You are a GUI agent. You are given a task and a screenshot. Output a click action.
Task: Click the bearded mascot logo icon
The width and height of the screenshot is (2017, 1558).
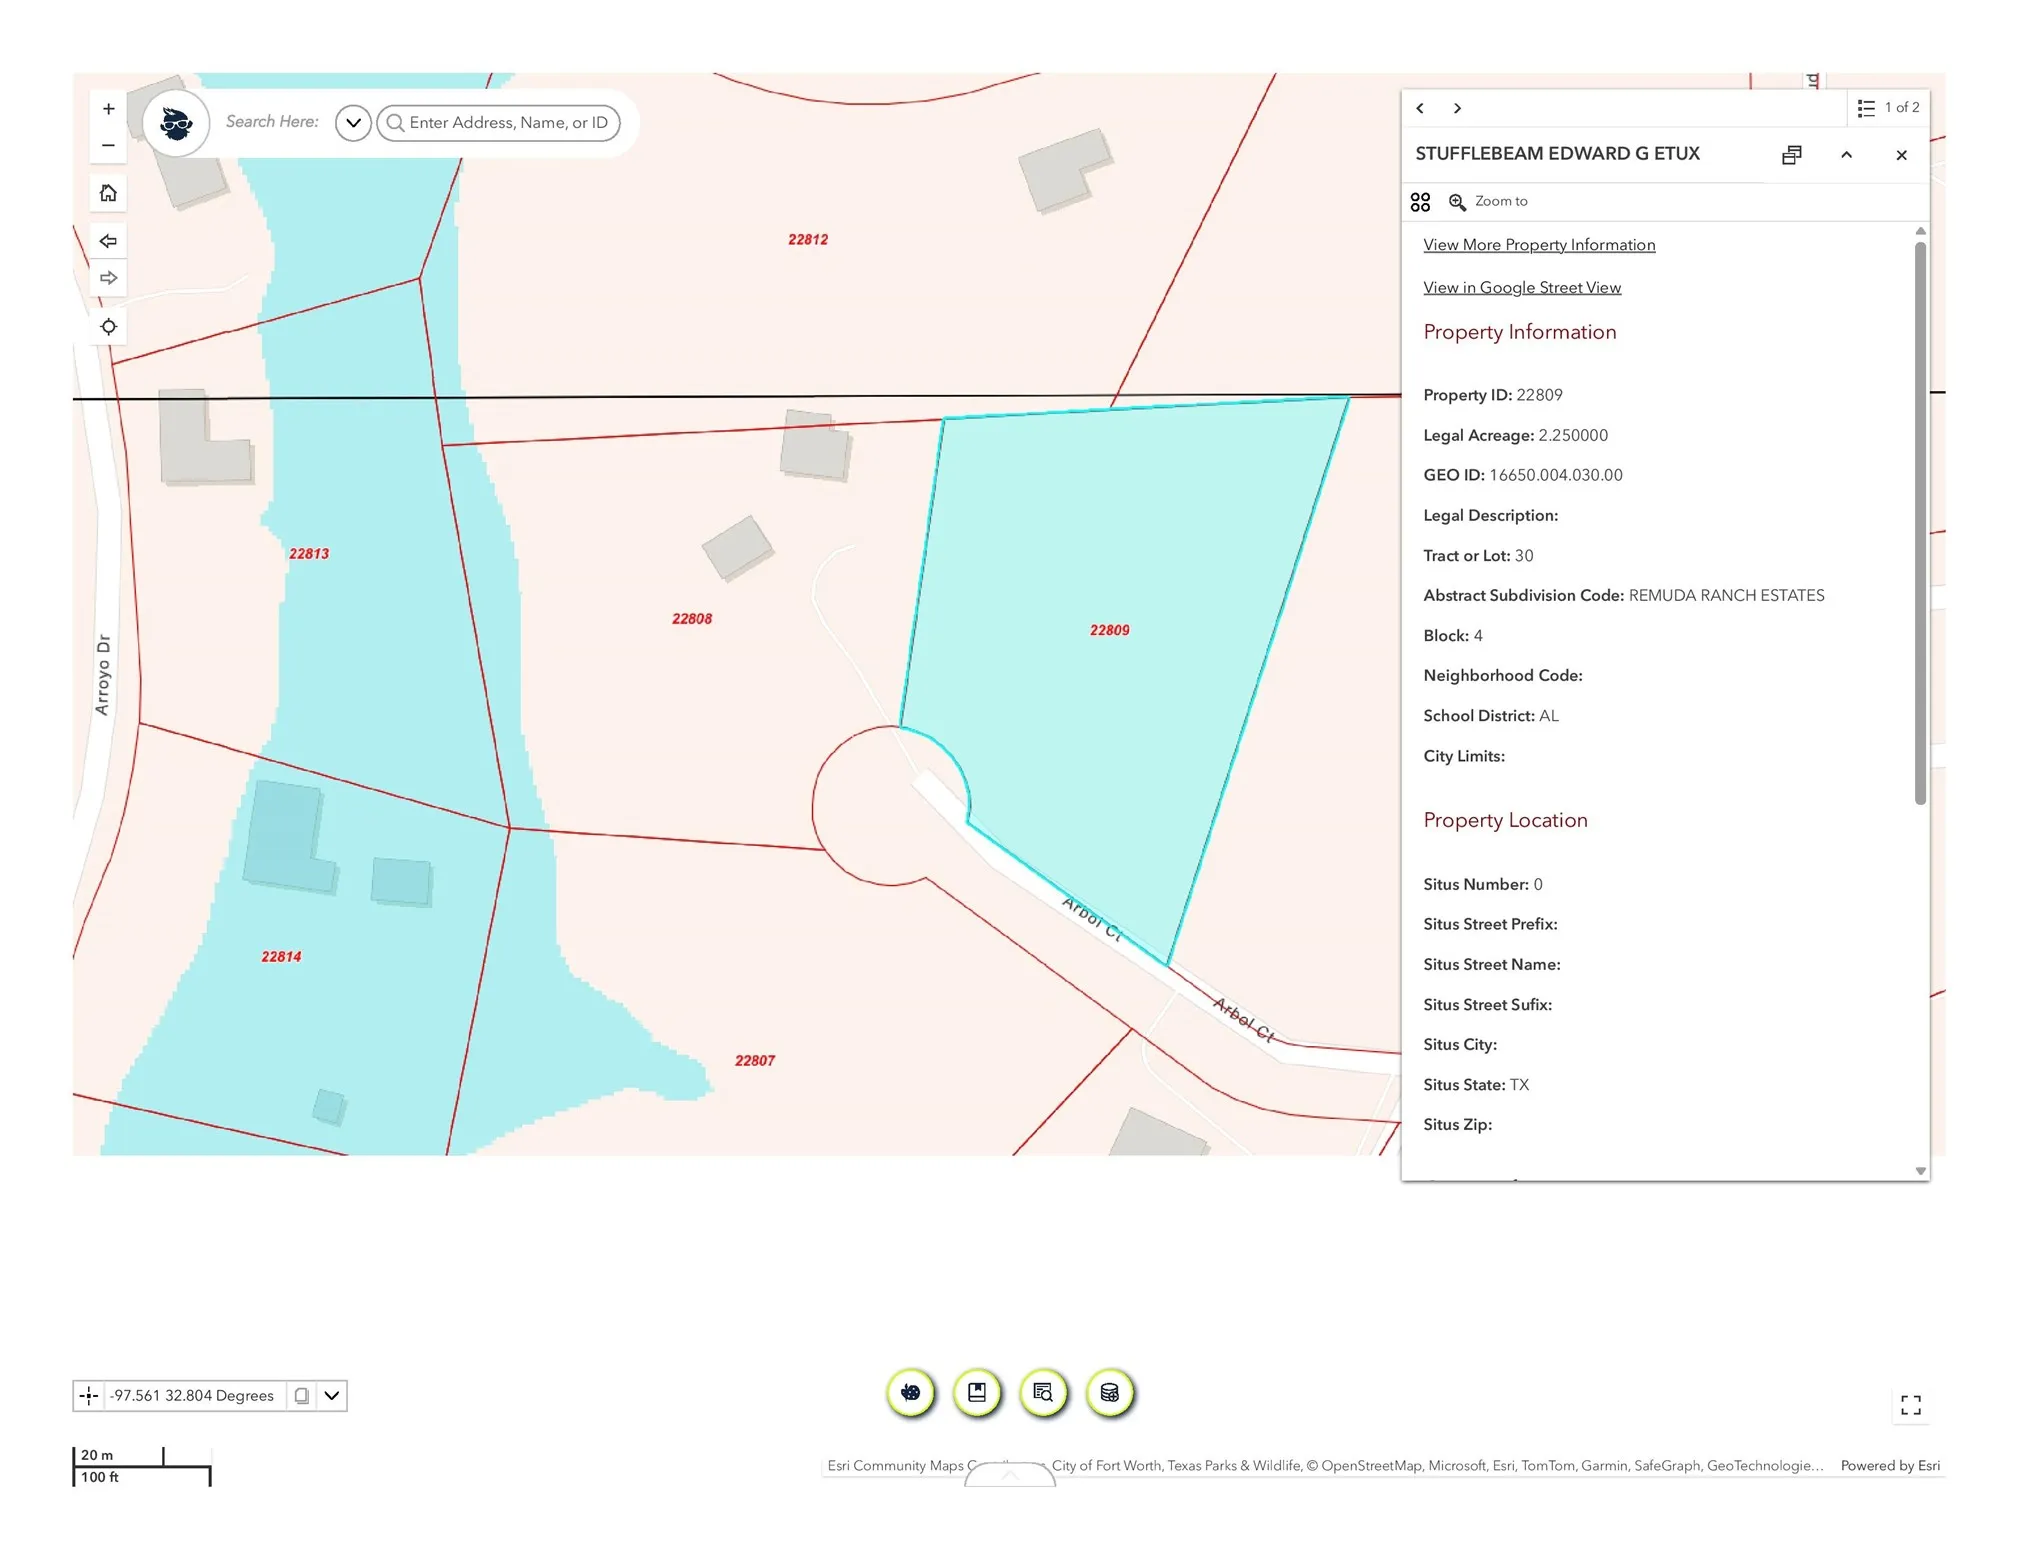tap(176, 123)
